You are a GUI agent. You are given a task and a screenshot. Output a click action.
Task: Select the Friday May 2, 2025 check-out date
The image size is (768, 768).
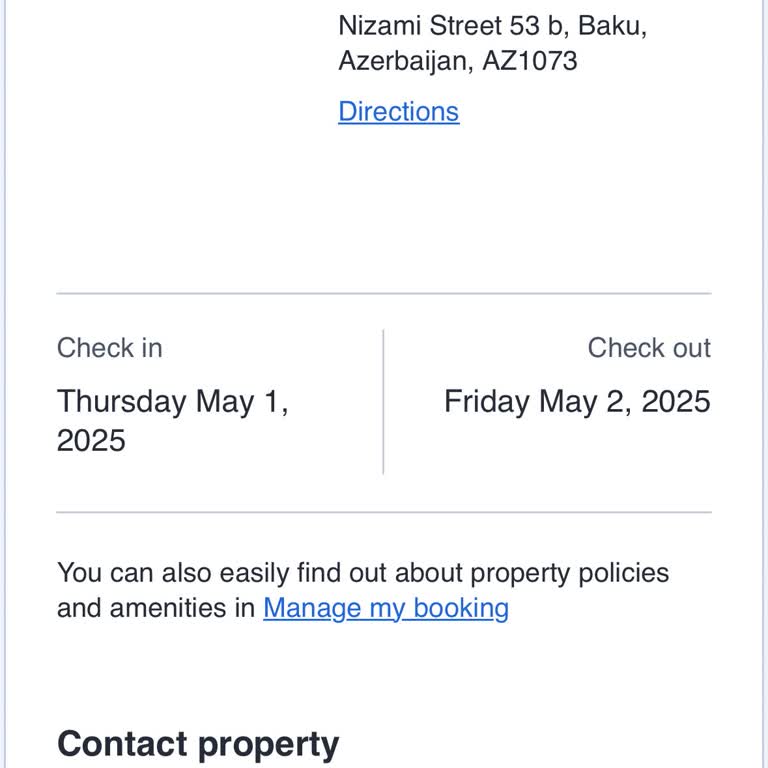pos(577,402)
